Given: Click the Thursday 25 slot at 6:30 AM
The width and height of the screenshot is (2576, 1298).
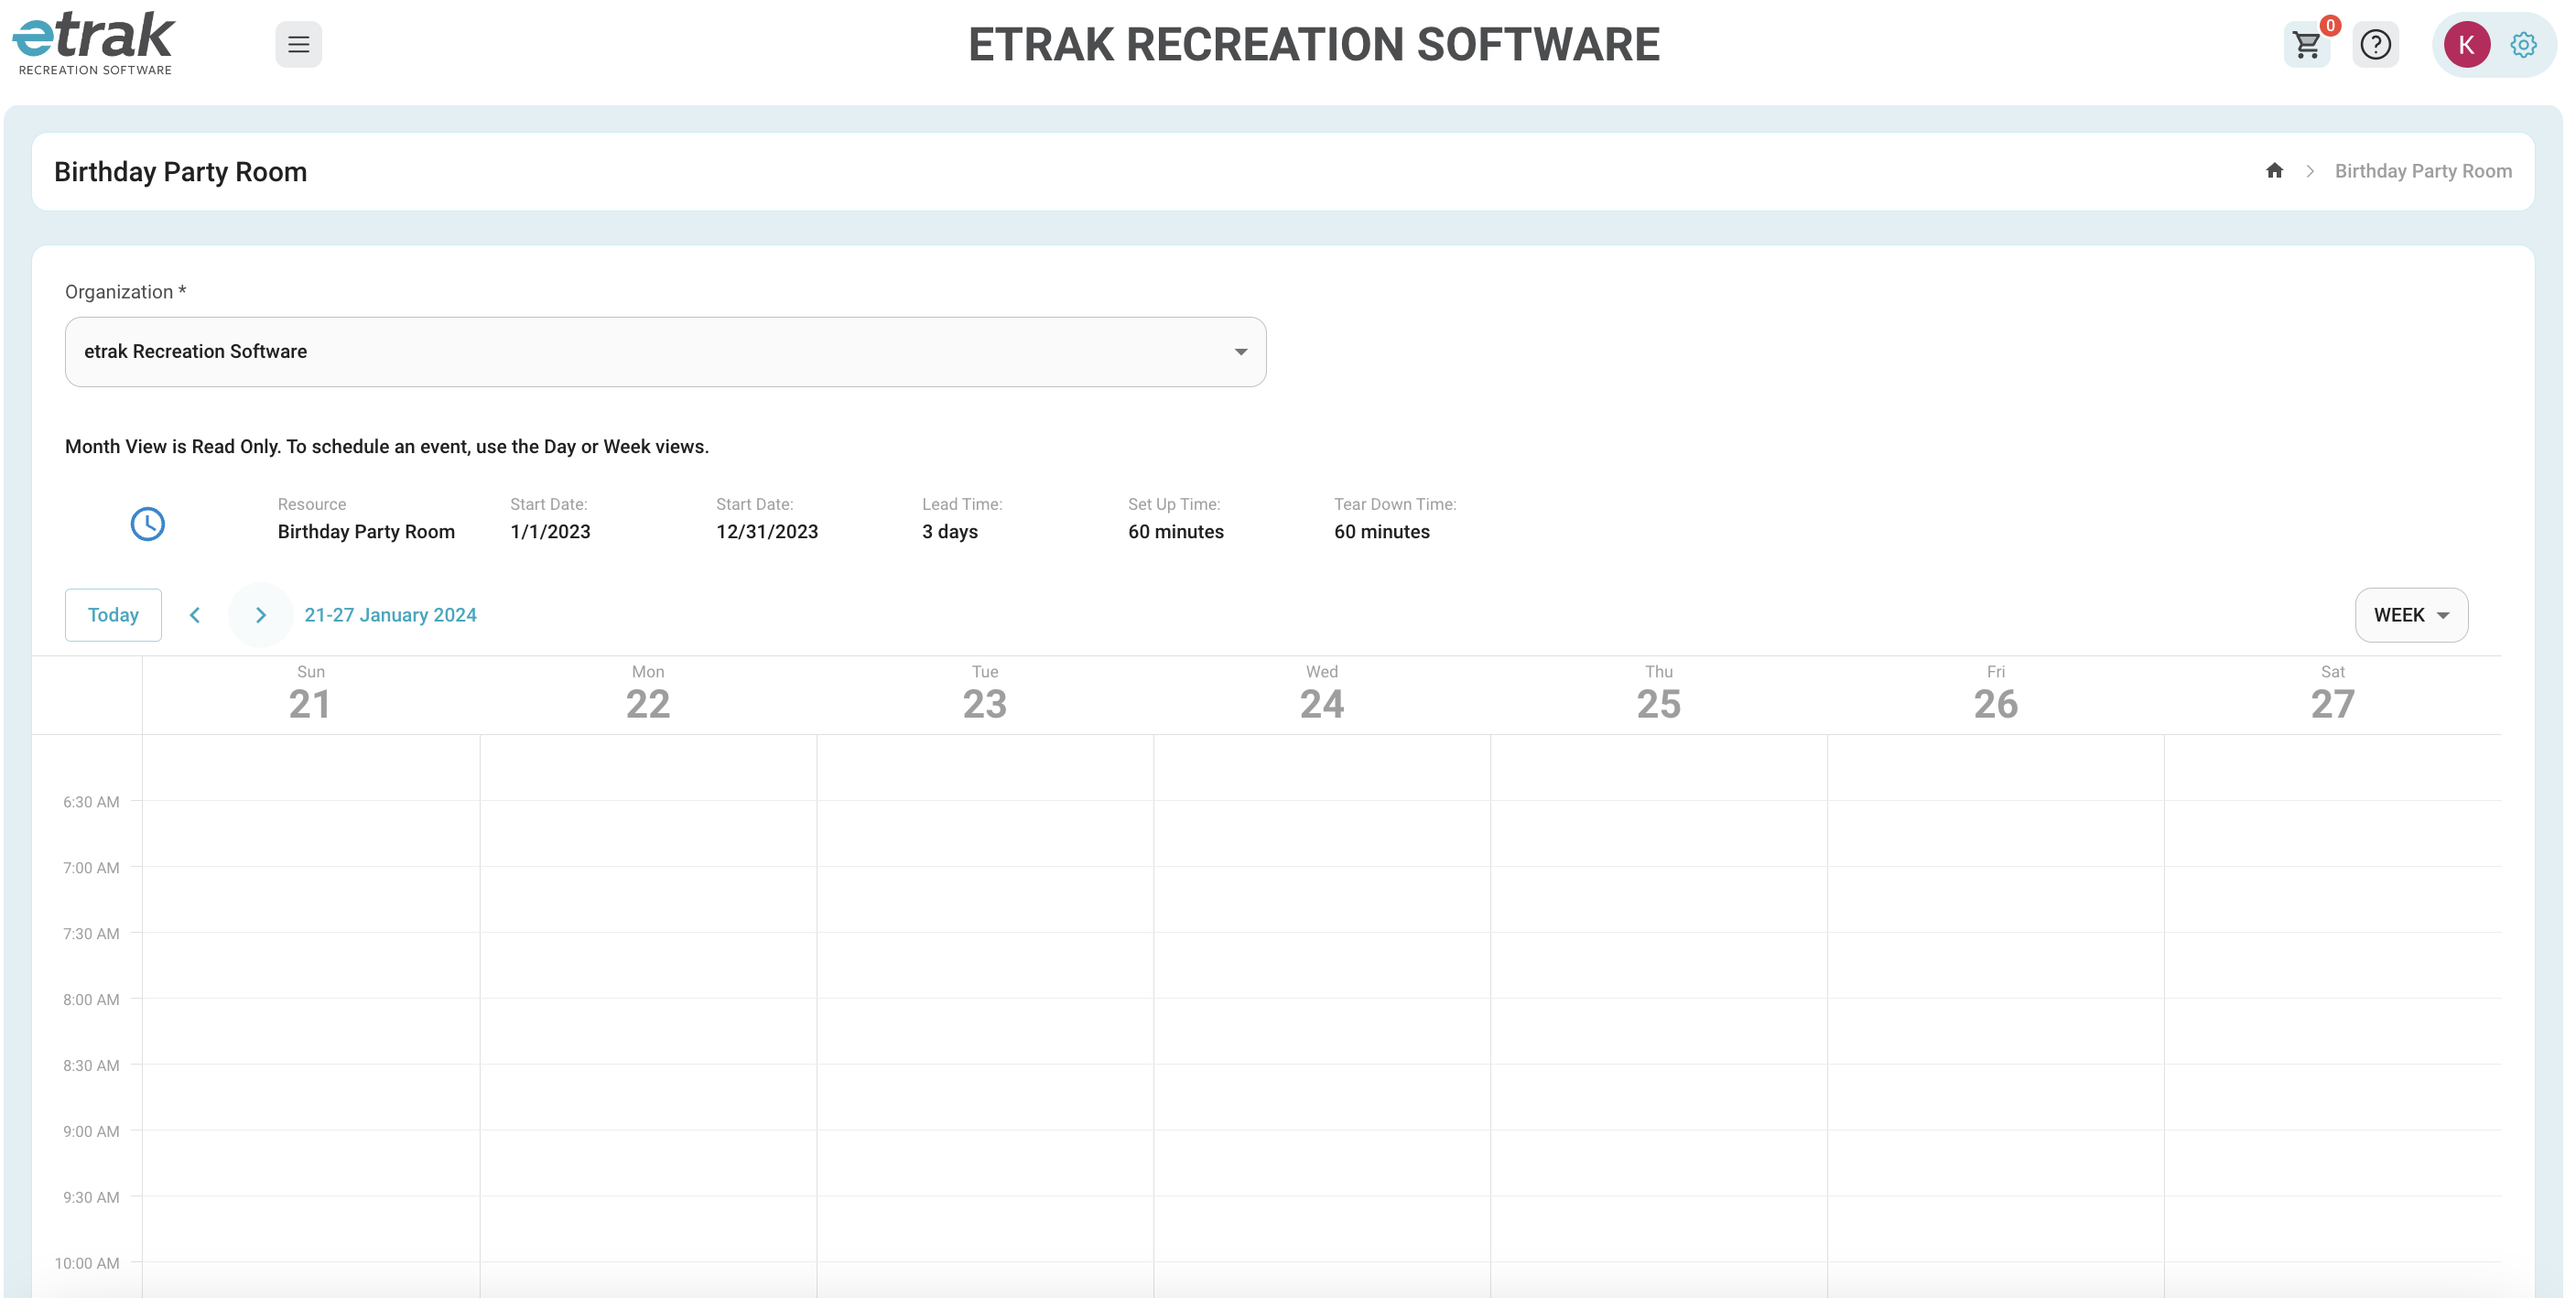Looking at the screenshot, I should [x=1658, y=833].
